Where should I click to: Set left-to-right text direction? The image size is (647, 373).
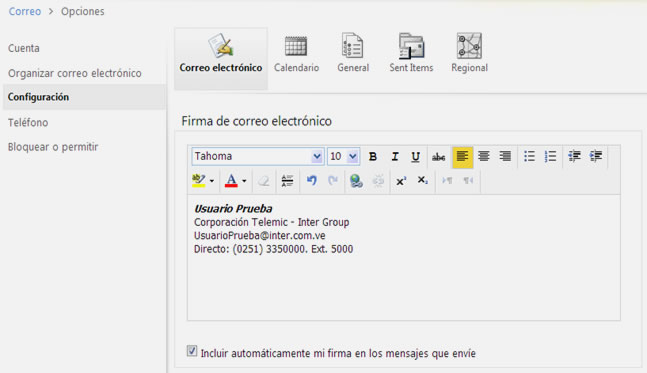tap(447, 181)
